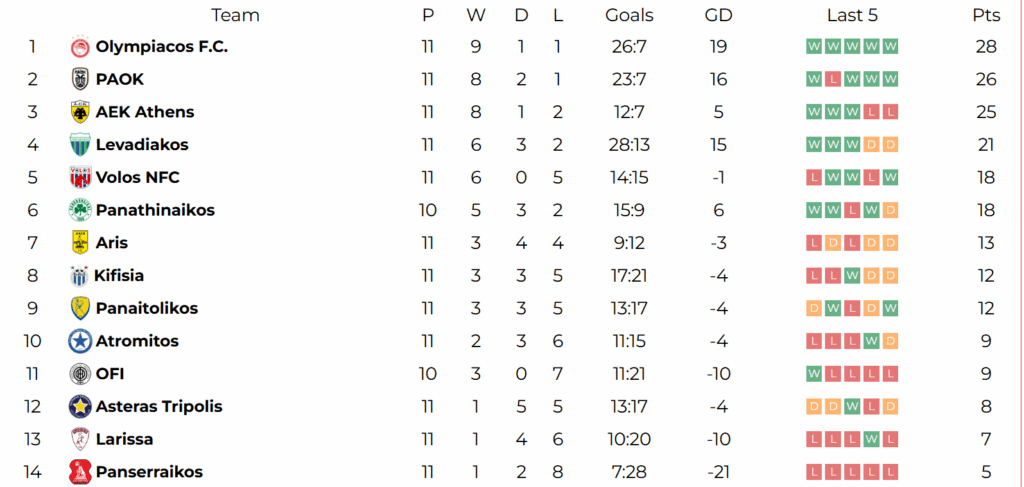
Task: Click the Panserraikos red lion crest
Action: pos(80,472)
